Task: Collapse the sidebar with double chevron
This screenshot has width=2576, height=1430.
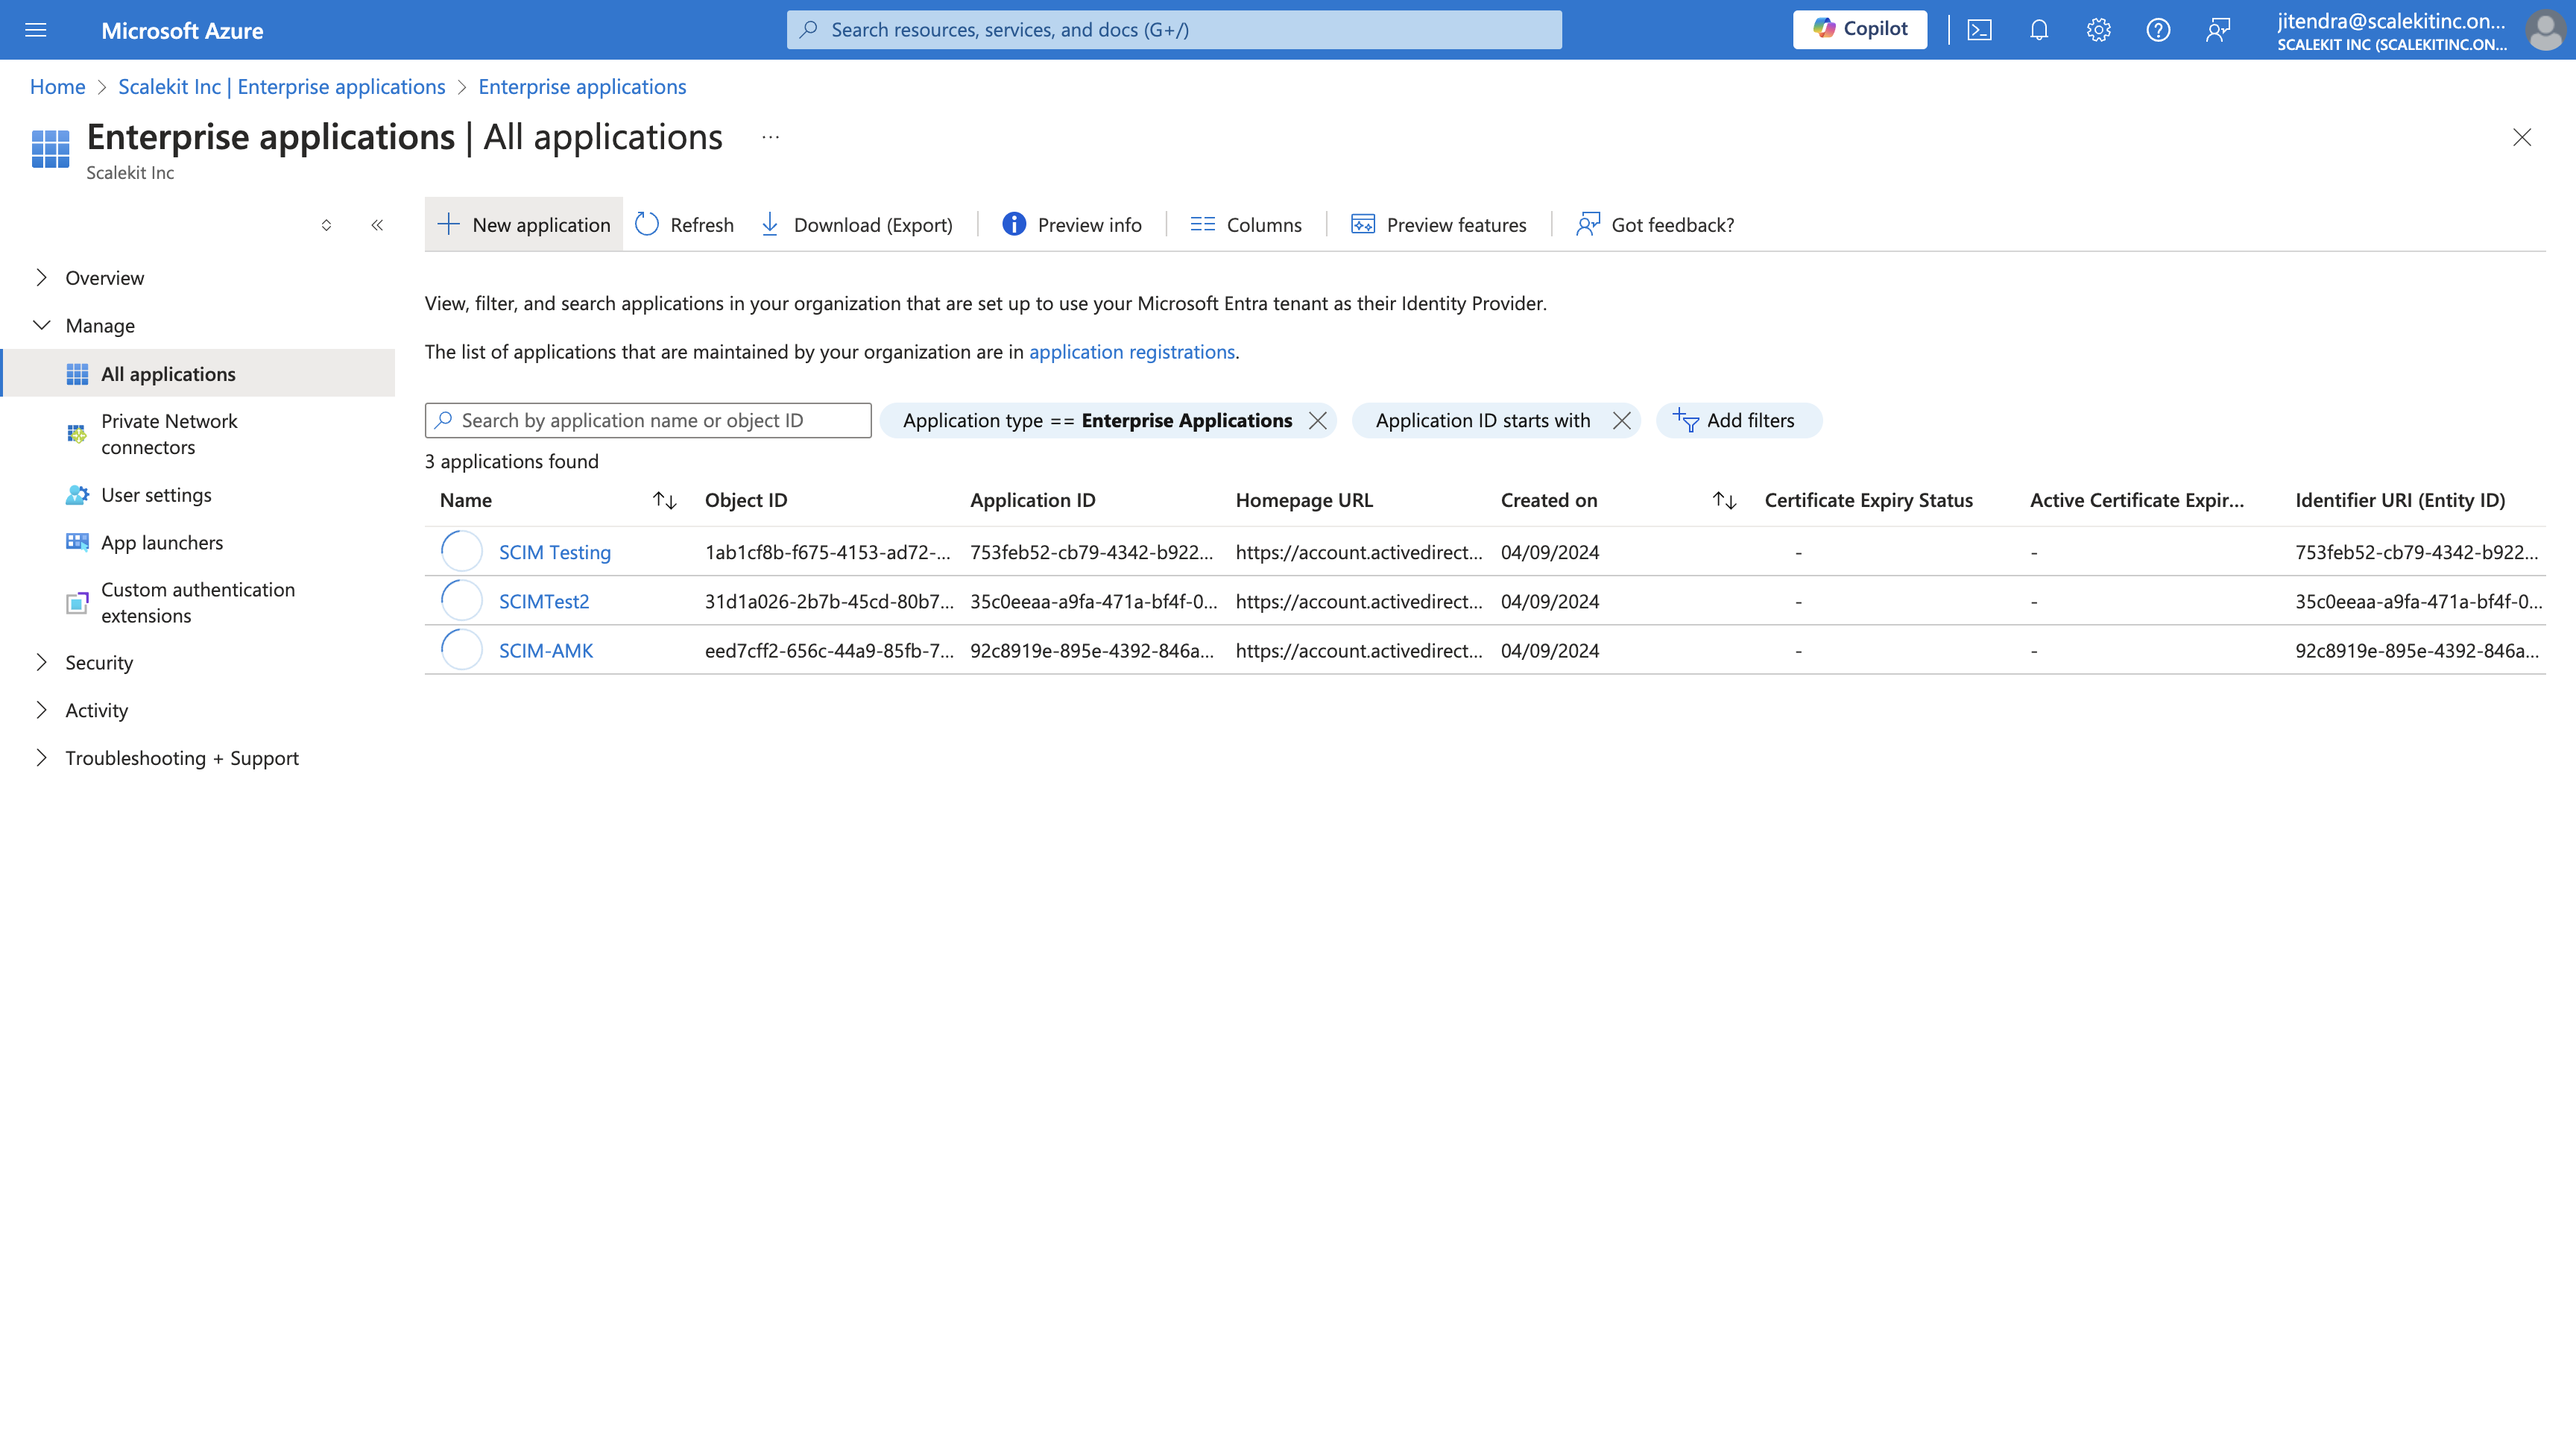Action: click(x=377, y=225)
